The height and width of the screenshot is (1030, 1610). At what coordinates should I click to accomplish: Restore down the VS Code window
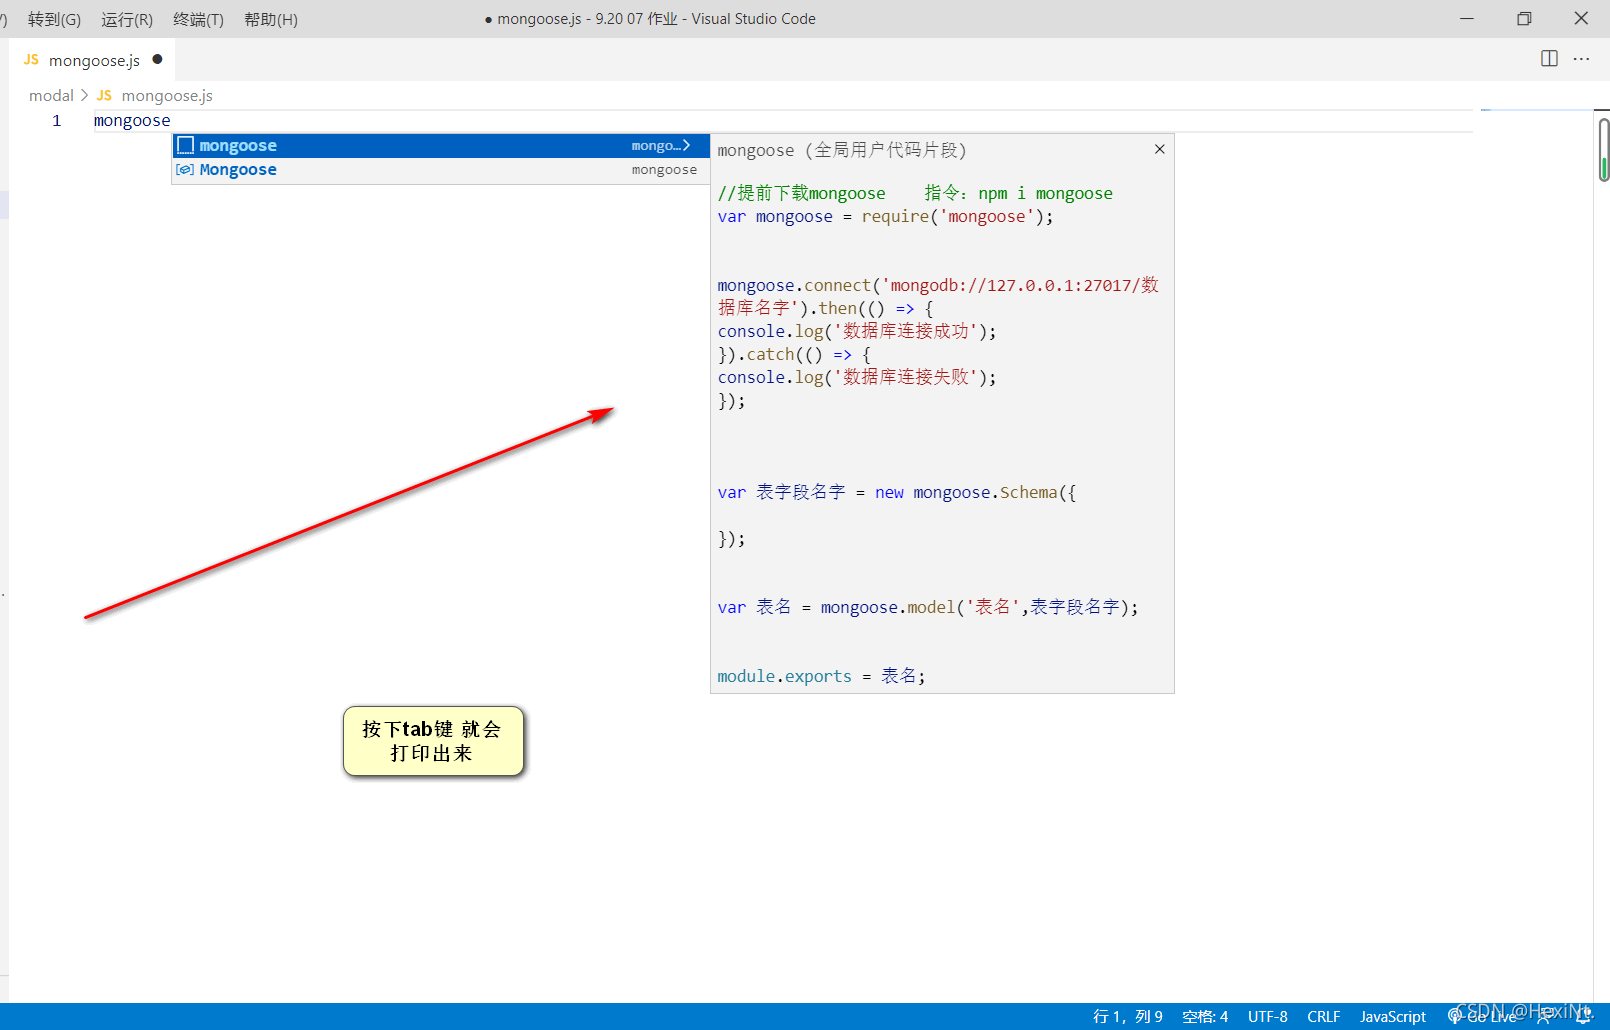[1524, 19]
